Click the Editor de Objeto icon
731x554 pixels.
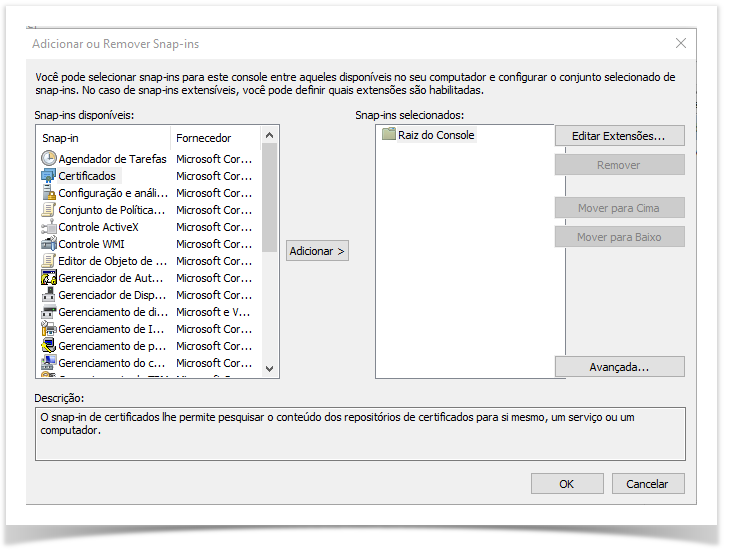49,261
